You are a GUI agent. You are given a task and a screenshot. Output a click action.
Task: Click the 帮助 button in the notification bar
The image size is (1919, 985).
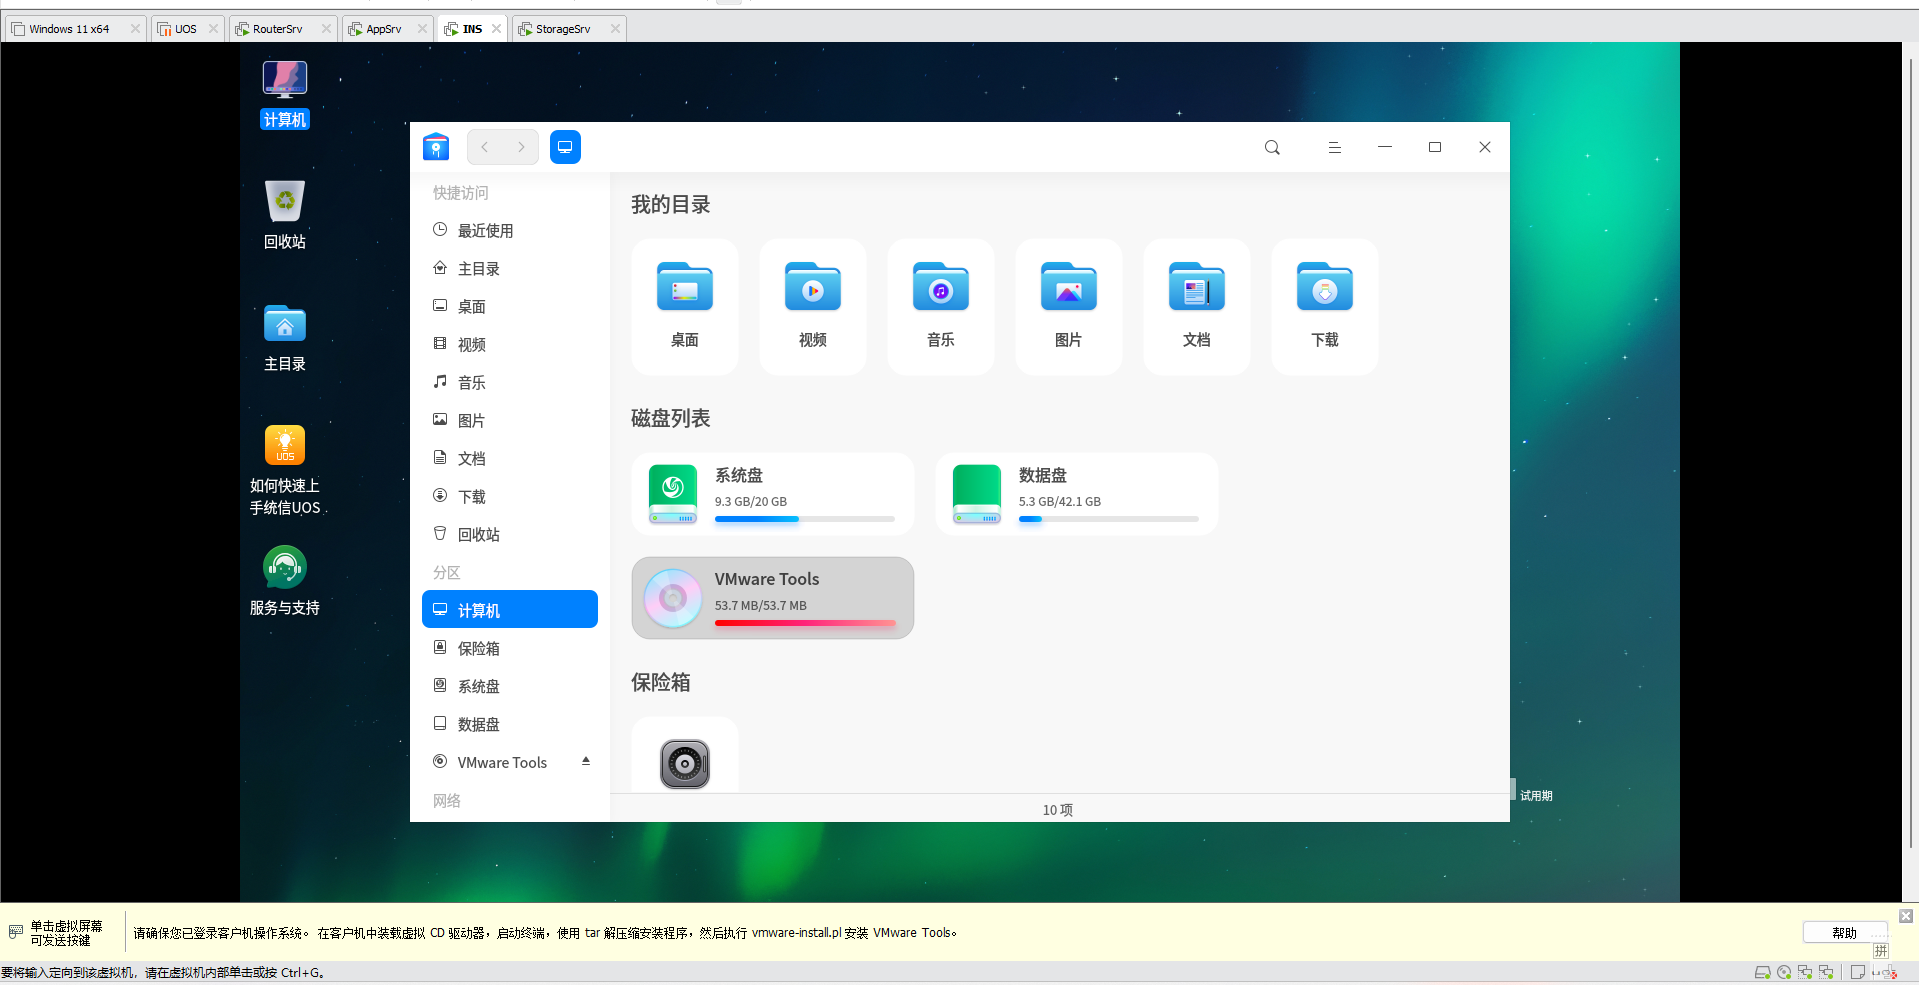(x=1843, y=932)
